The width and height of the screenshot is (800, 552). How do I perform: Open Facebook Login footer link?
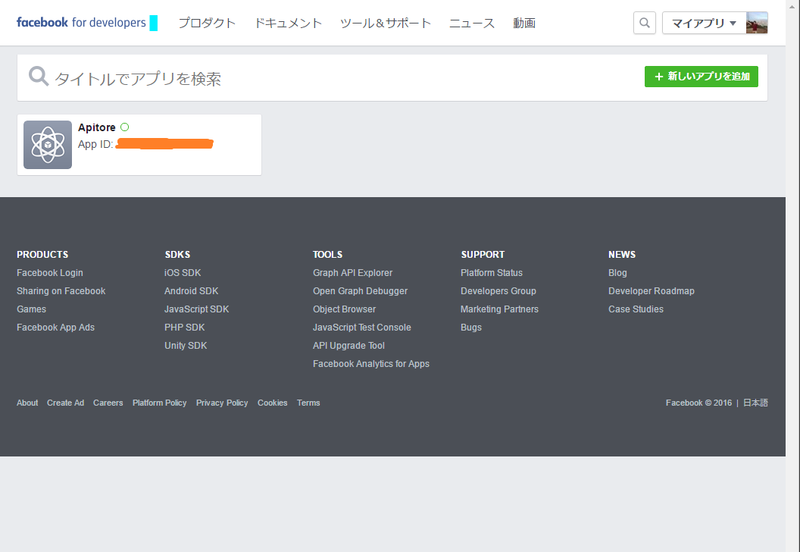pyautogui.click(x=49, y=273)
